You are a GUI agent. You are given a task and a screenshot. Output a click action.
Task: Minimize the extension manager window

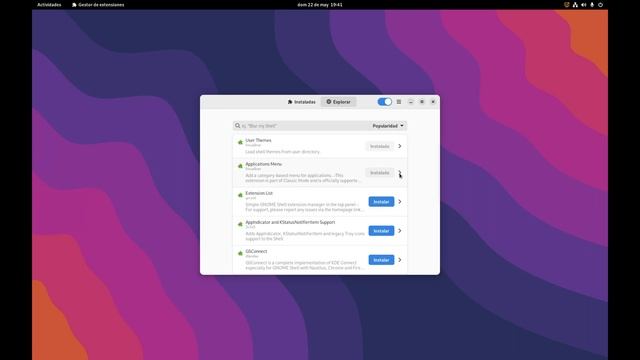tap(411, 102)
